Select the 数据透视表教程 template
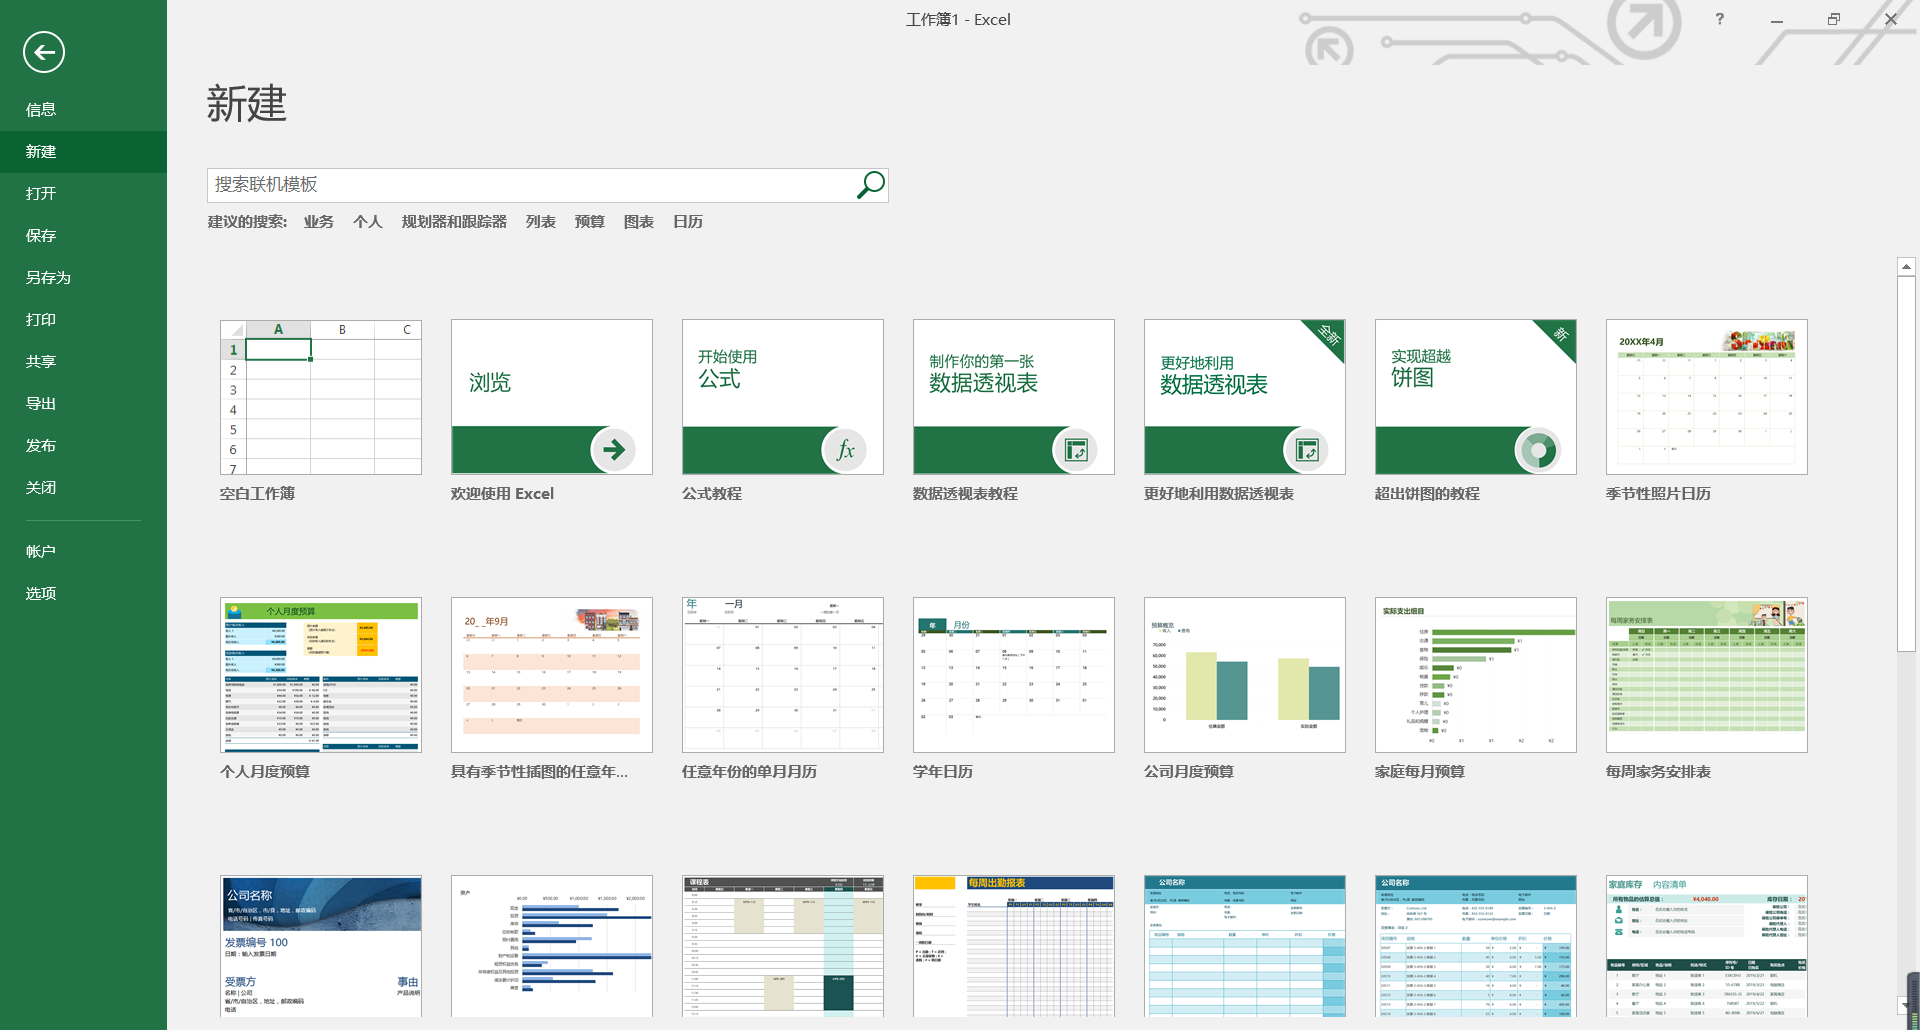 1014,397
